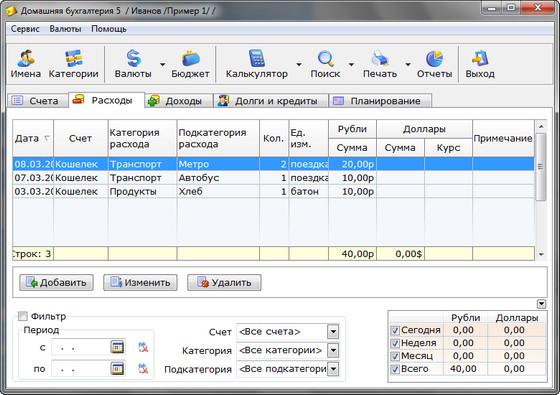560x395 pixels.
Task: Click the Валюты dollar-sign toolbar icon
Action: point(133,64)
